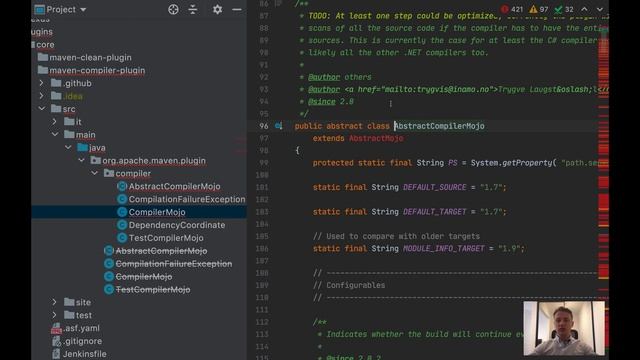
Task: Click the '@author others' Javadoc line
Action: (x=340, y=77)
